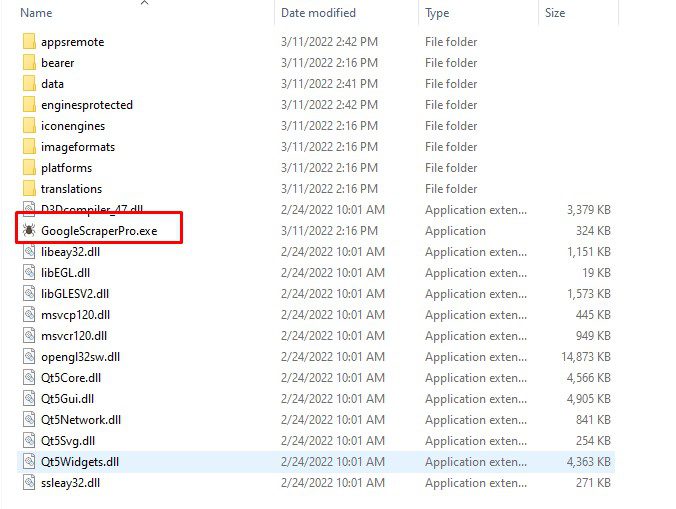Click the 324 KB size of GoogleScraperPro.exe
The image size is (676, 509).
[593, 231]
